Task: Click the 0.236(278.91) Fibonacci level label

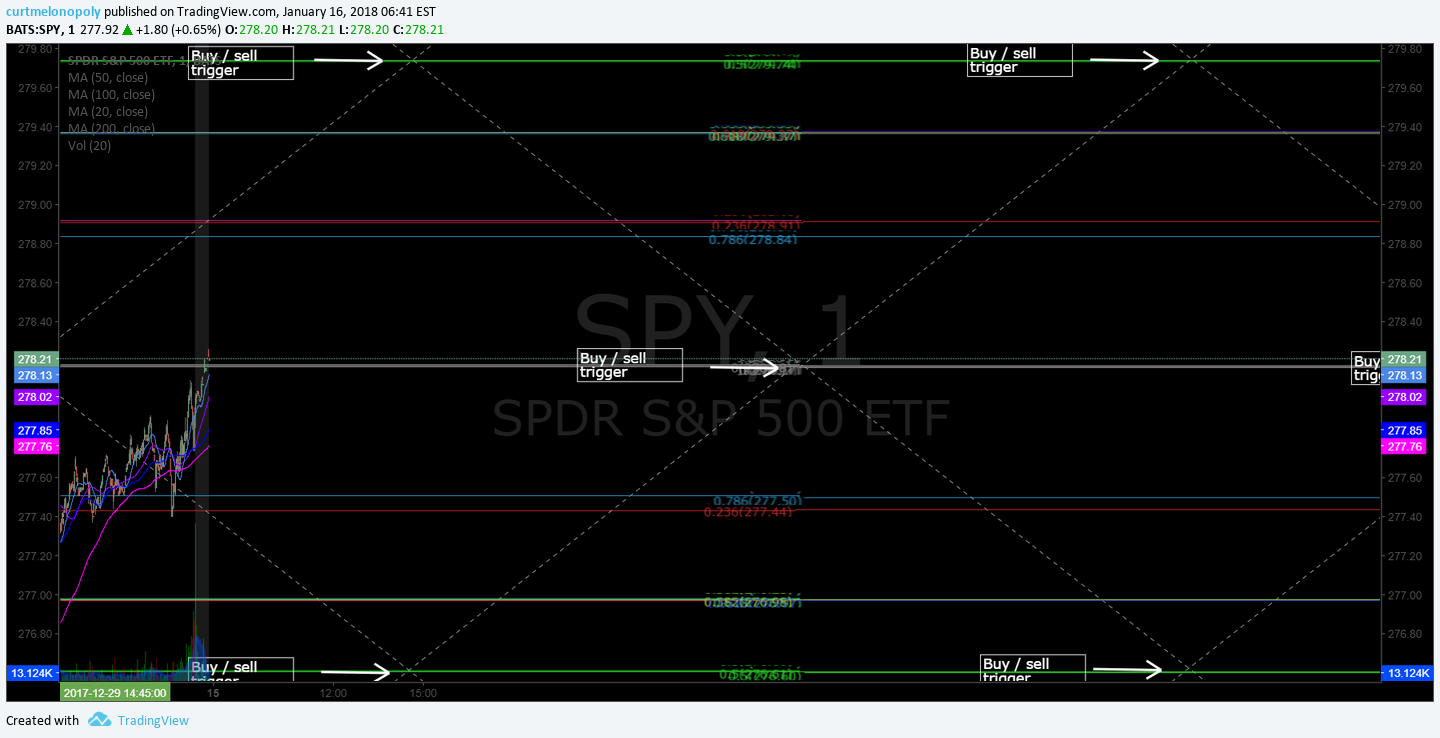Action: [758, 226]
